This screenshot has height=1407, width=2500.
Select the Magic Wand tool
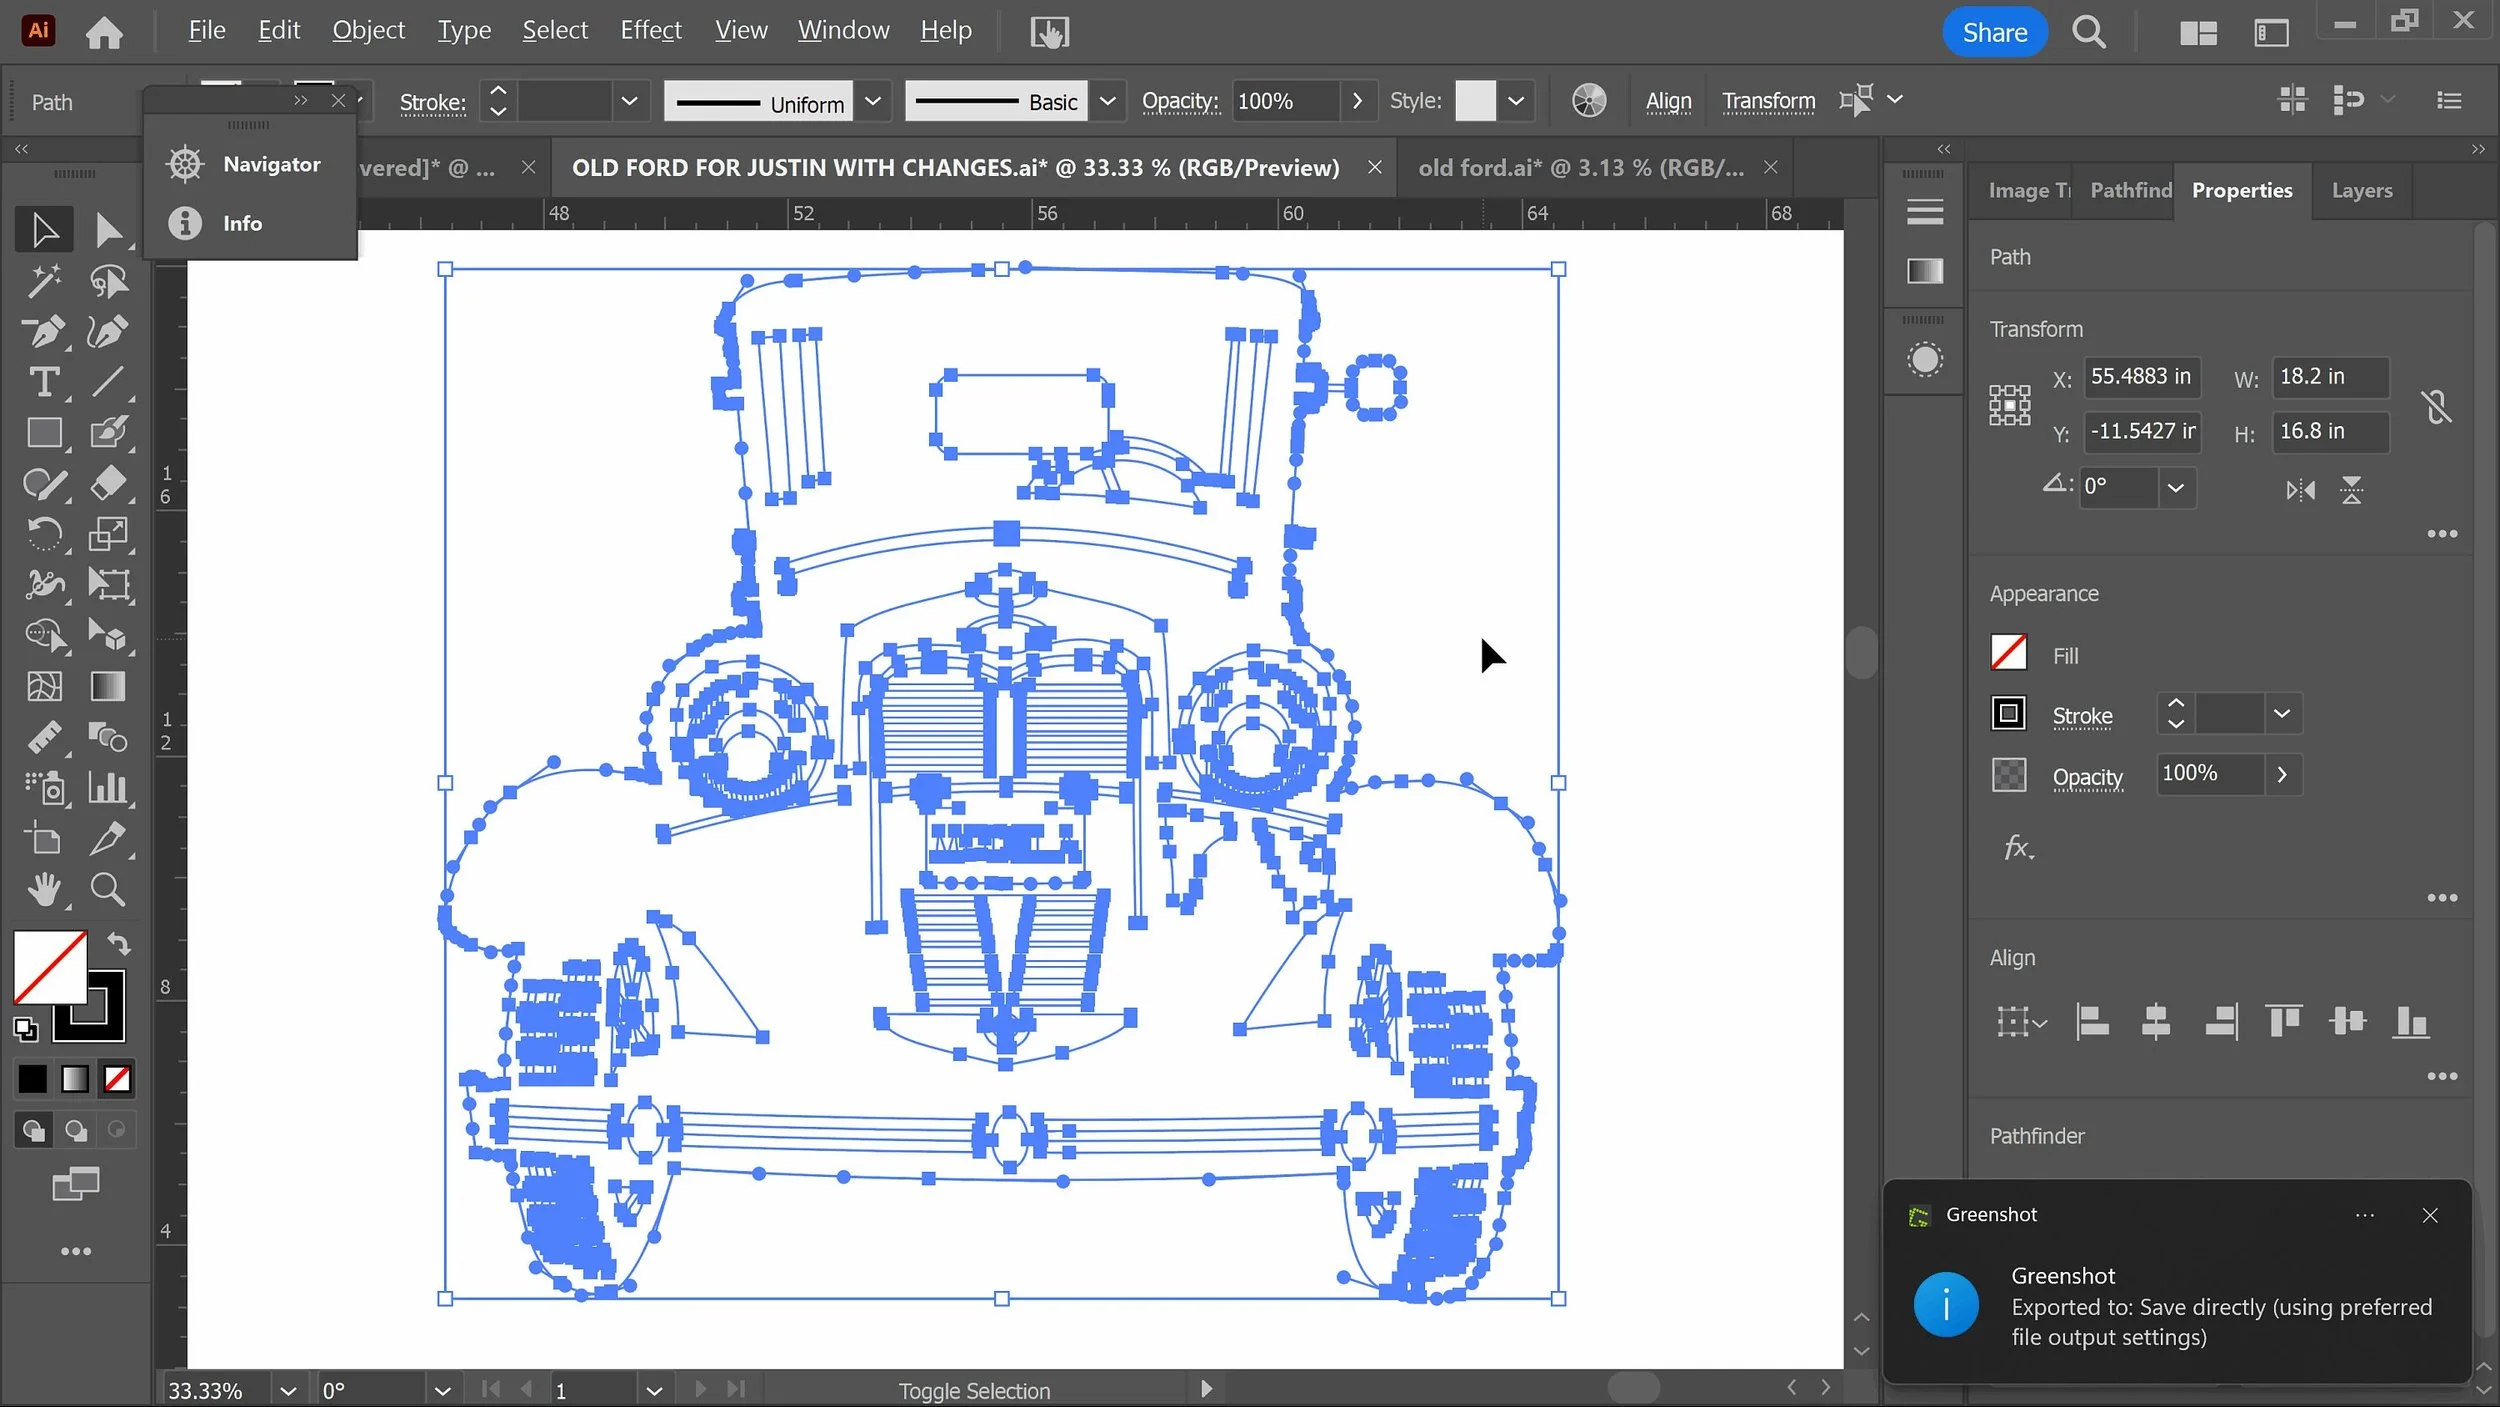click(x=43, y=281)
